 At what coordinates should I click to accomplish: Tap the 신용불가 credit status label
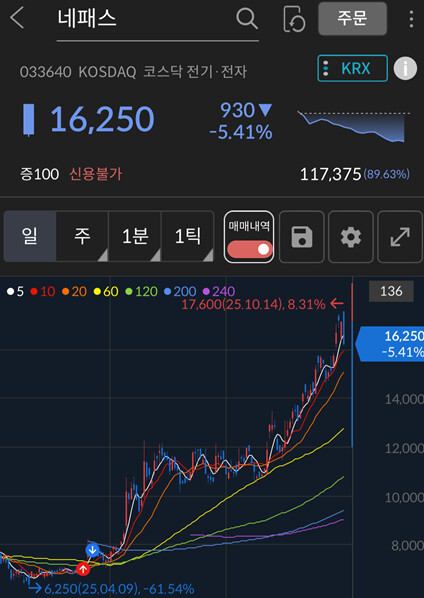[x=96, y=174]
